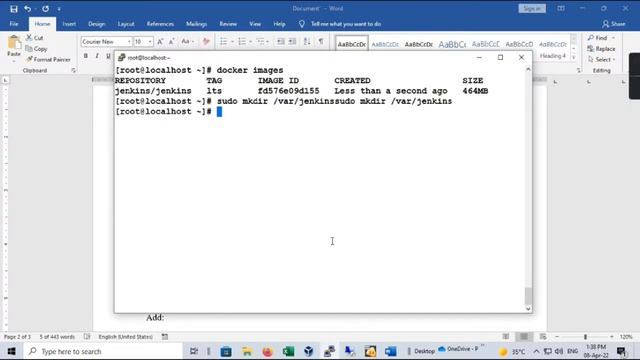
Task: Click the Sign in button
Action: (532, 9)
